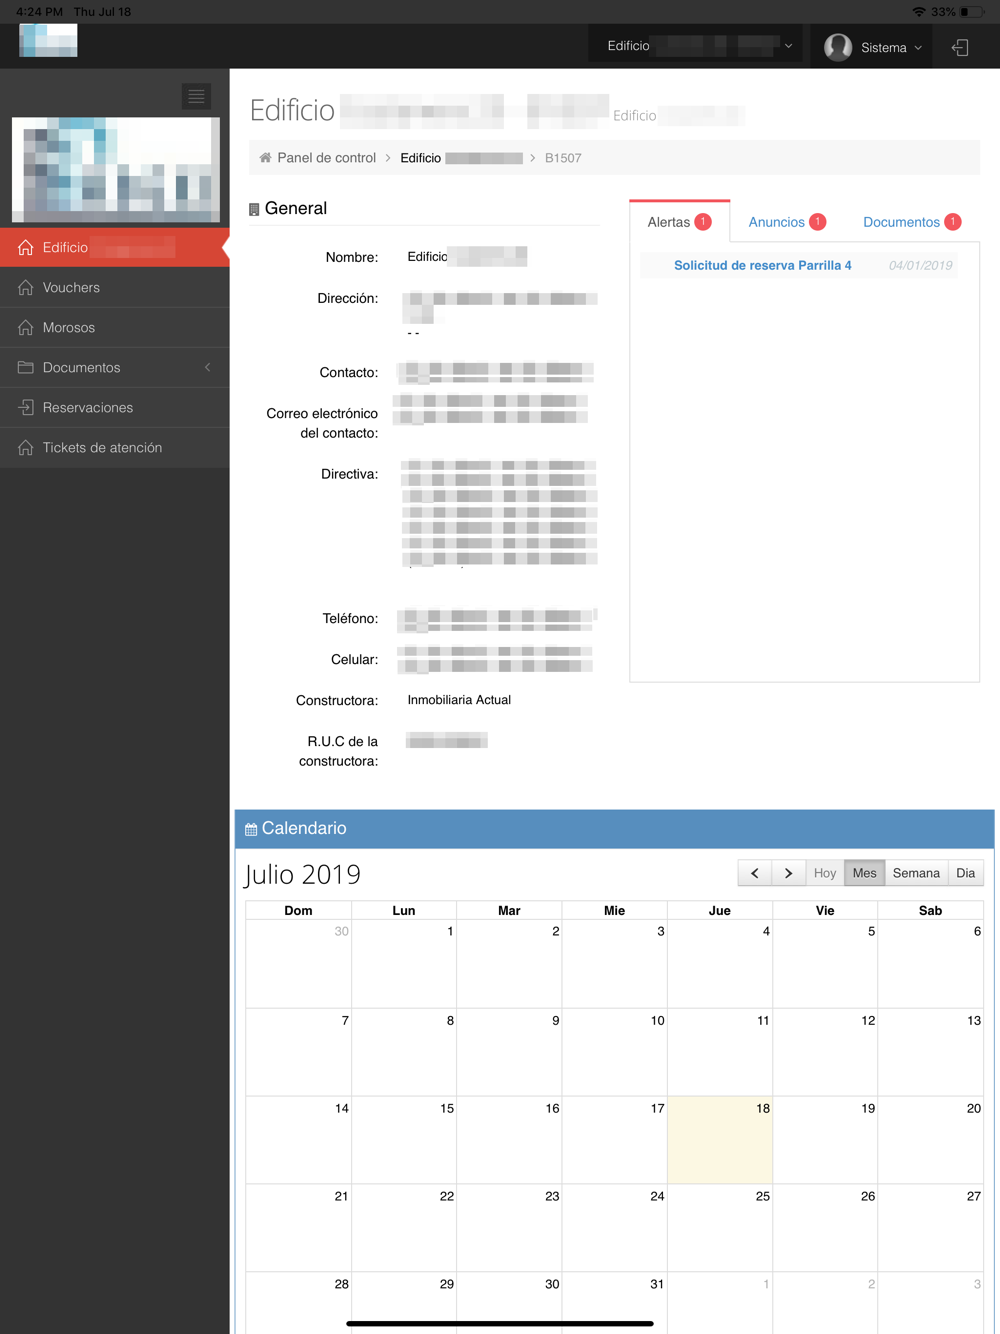This screenshot has width=1000, height=1334.
Task: Open the Solicitud de reserva Parrilla 4 alert
Action: (x=763, y=265)
